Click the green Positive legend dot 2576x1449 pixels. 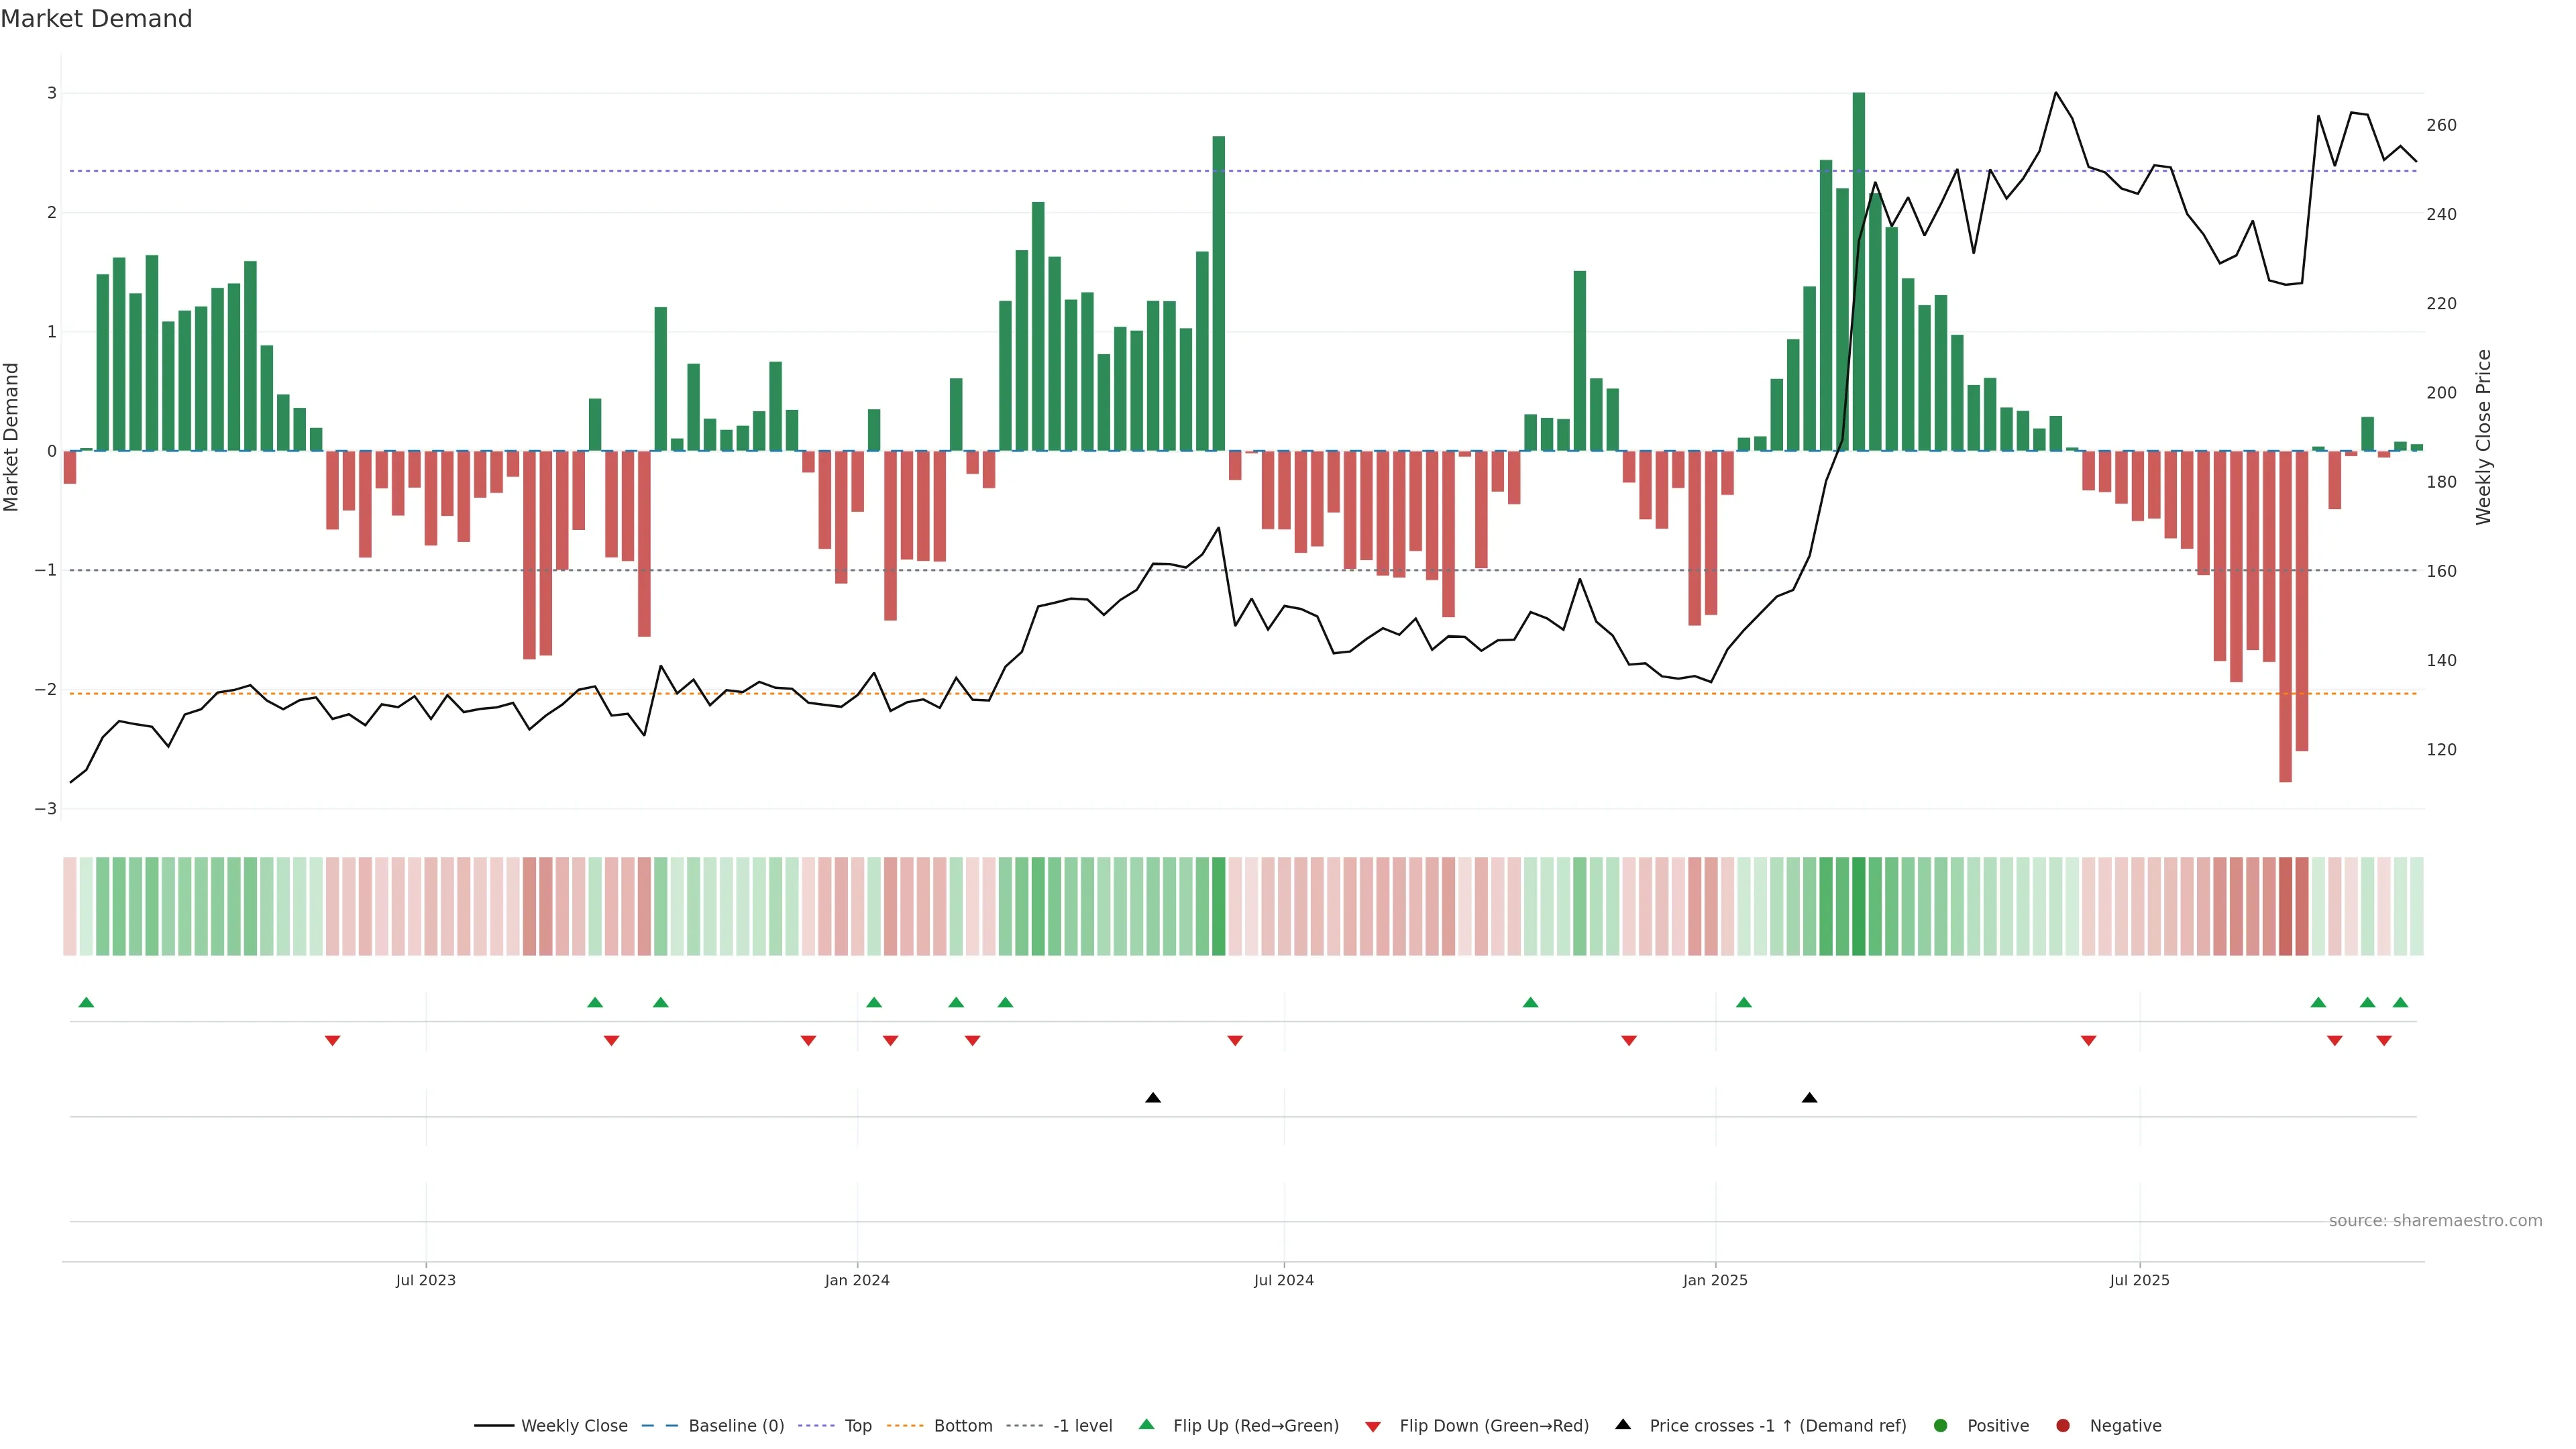click(1941, 1426)
